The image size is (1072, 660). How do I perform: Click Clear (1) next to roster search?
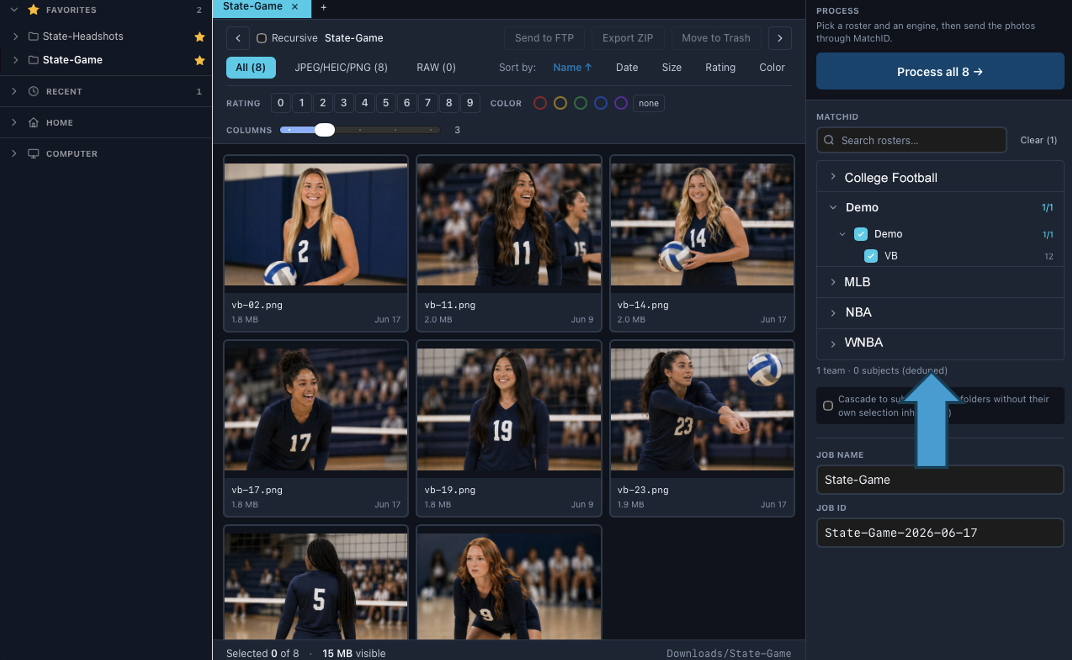click(x=1038, y=140)
